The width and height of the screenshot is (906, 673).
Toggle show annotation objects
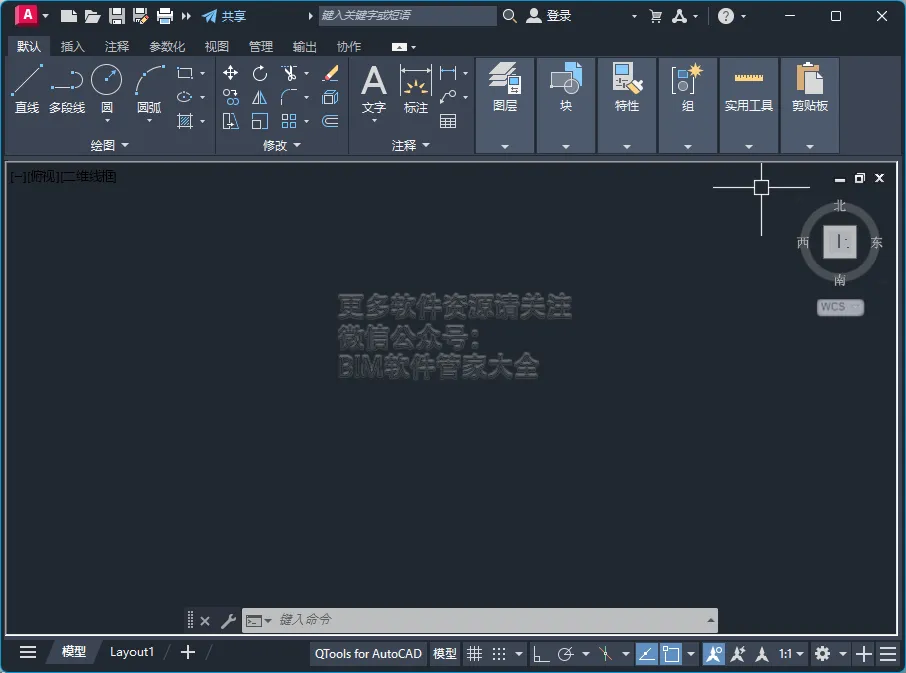tap(714, 654)
